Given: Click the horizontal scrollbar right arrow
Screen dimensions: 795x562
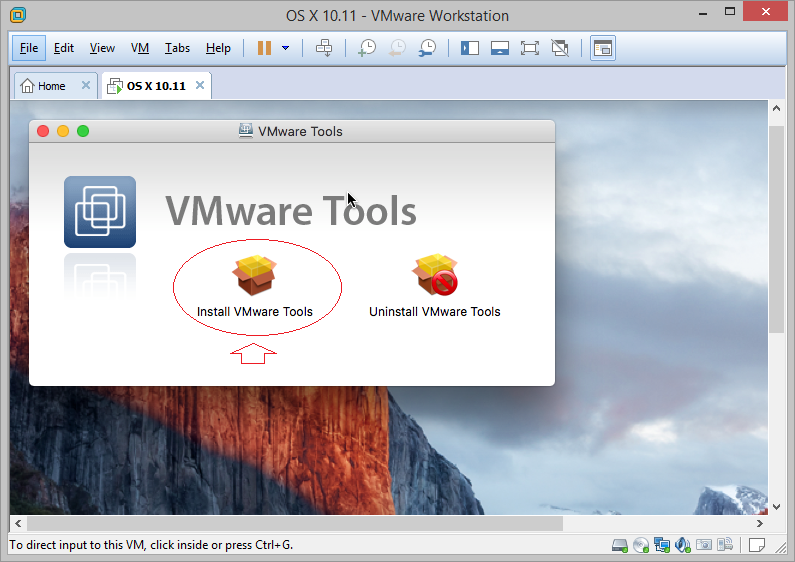Looking at the screenshot, I should (760, 523).
